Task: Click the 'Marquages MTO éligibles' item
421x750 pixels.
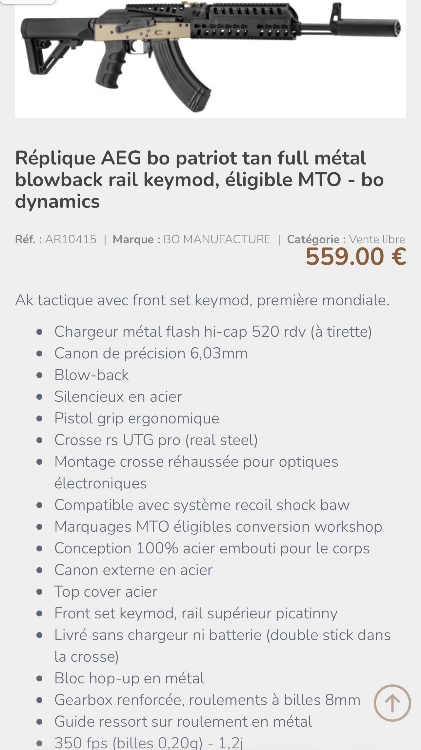Action: 218,527
